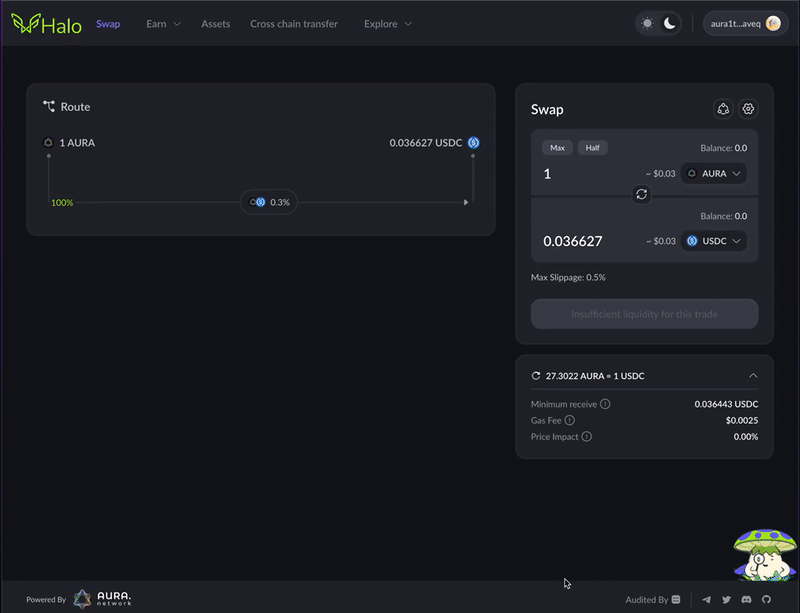Expand the Explore menu

[388, 24]
